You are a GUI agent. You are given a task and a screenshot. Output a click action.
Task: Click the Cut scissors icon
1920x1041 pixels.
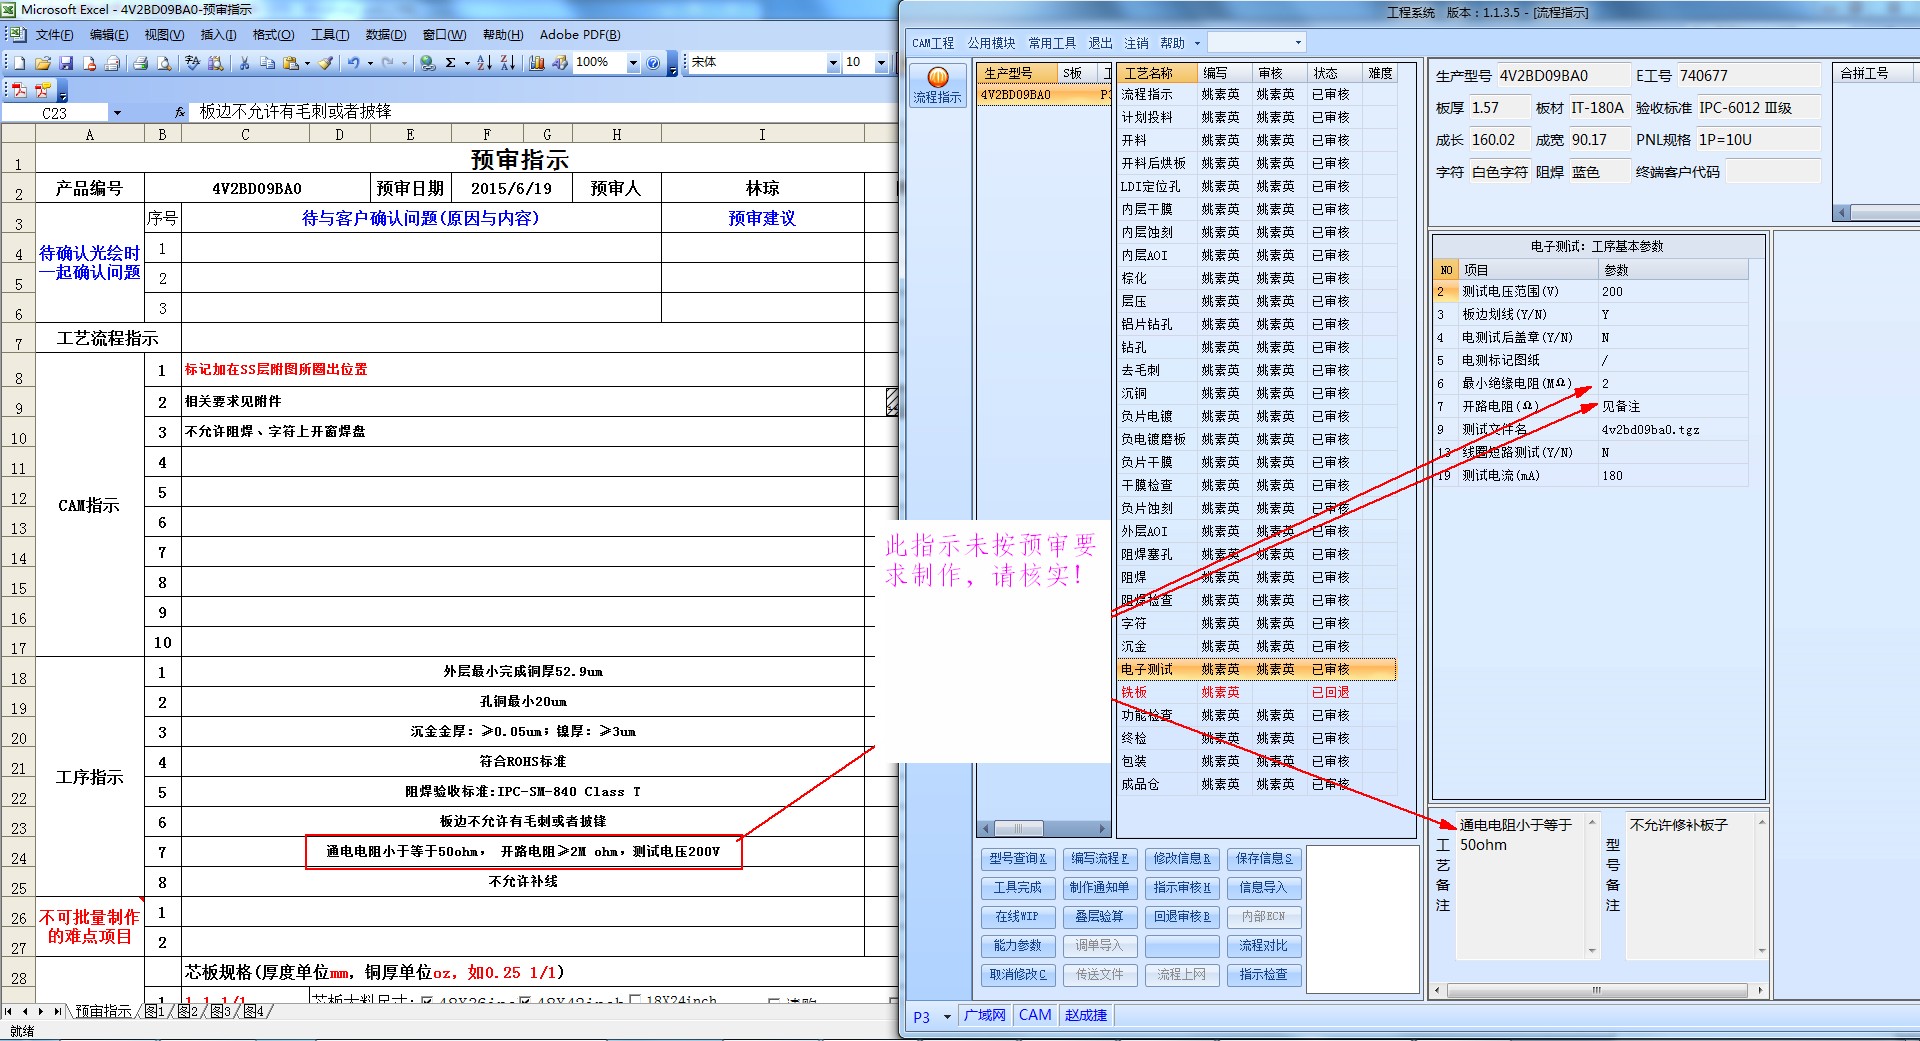click(244, 63)
